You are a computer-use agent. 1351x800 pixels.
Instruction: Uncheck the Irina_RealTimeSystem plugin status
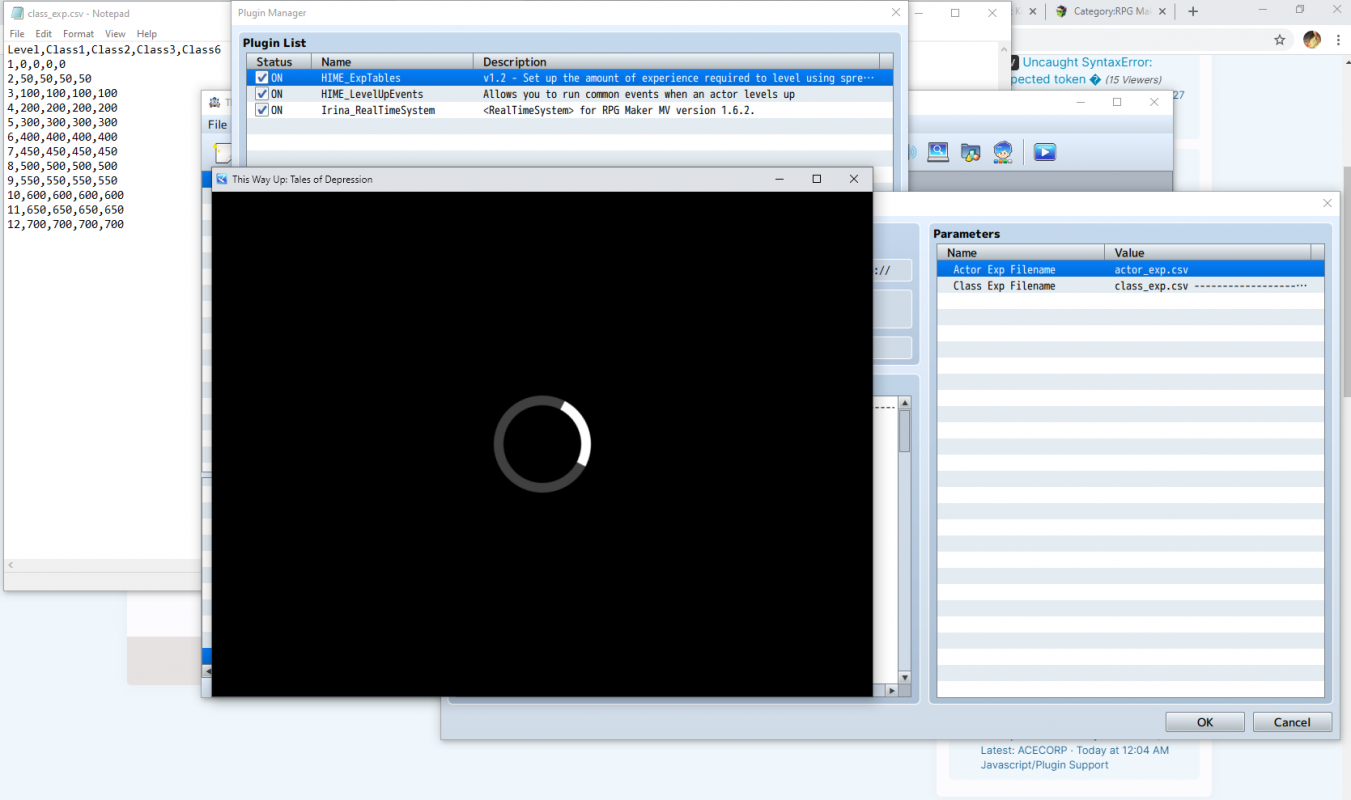(262, 110)
